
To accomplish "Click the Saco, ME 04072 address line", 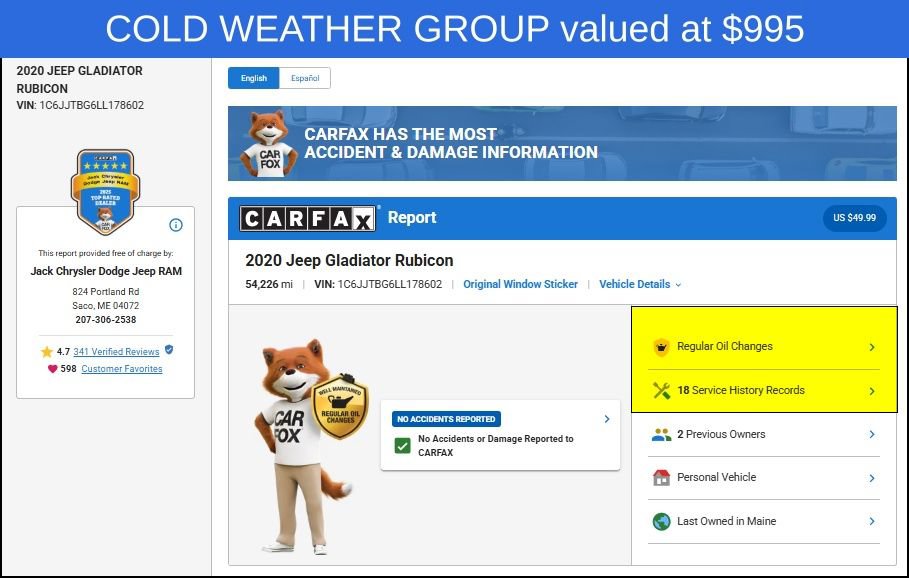I will [x=106, y=306].
